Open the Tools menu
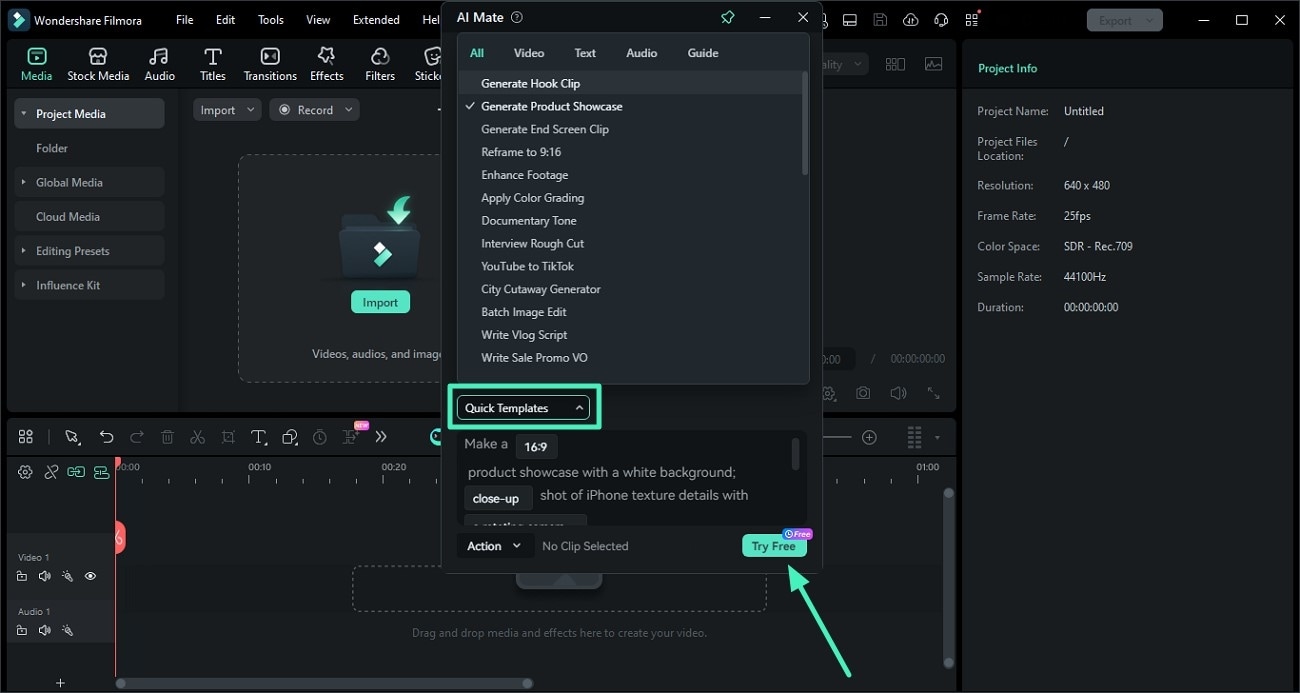Screen dimensions: 1300x693 click(x=271, y=20)
